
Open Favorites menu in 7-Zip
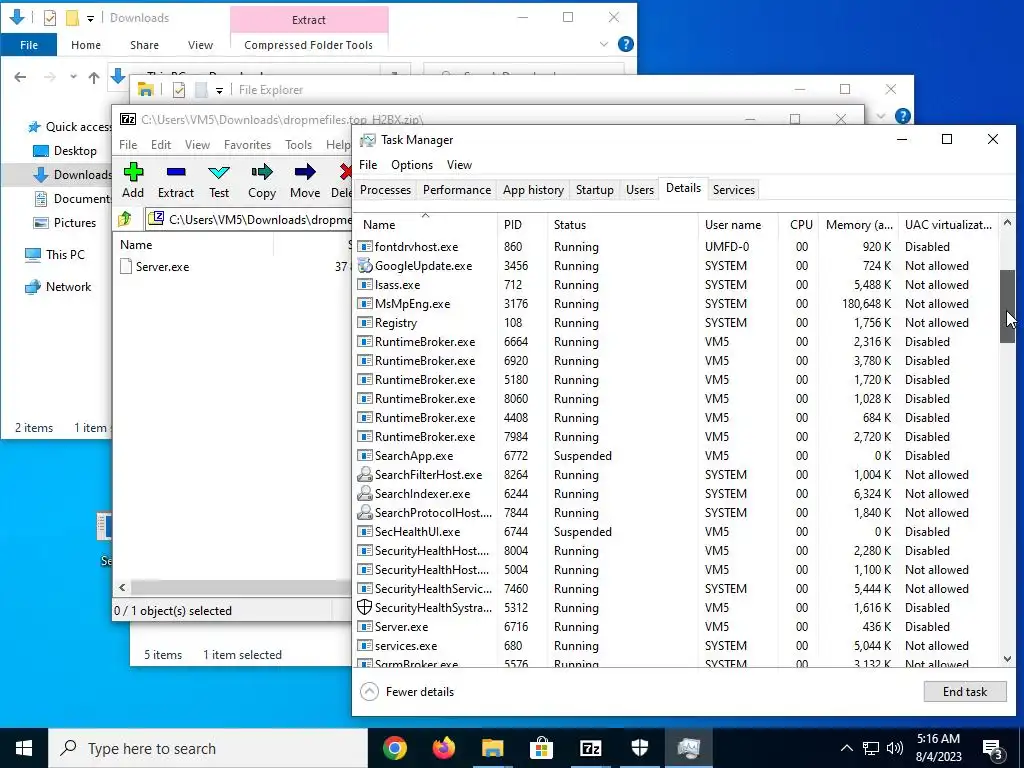[x=247, y=144]
